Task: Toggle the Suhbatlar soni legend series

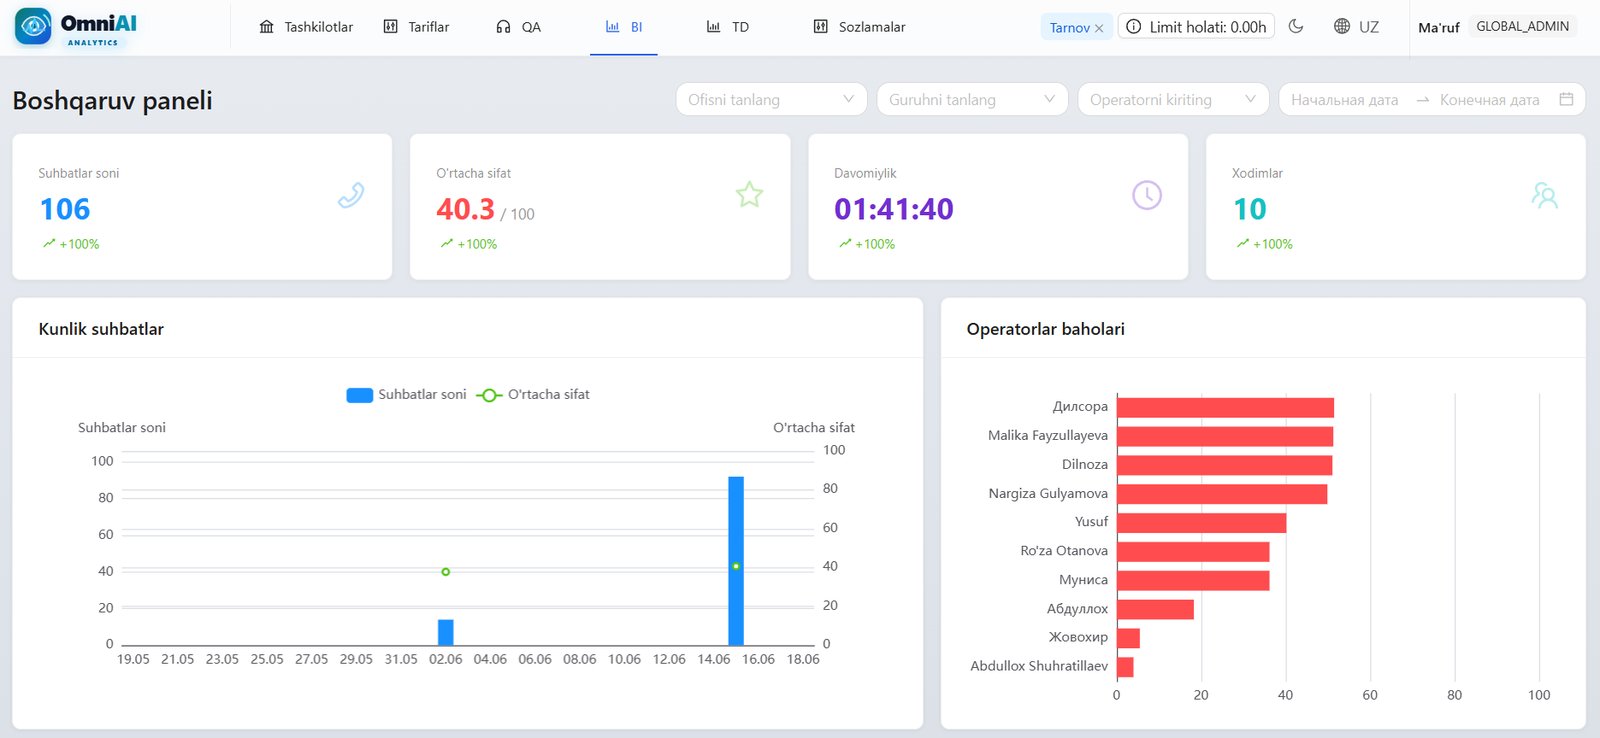Action: 406,395
